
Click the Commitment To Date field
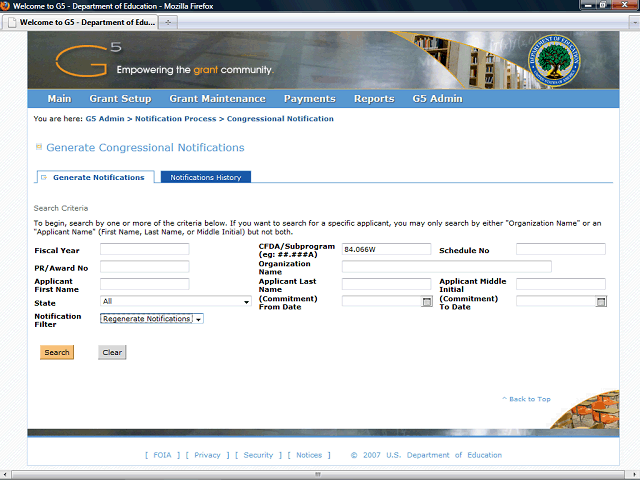[x=556, y=302]
